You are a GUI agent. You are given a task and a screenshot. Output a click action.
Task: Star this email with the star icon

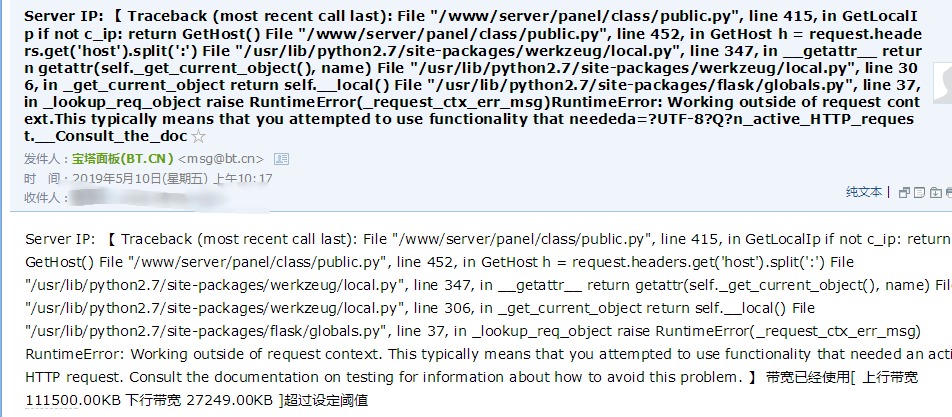(x=198, y=137)
